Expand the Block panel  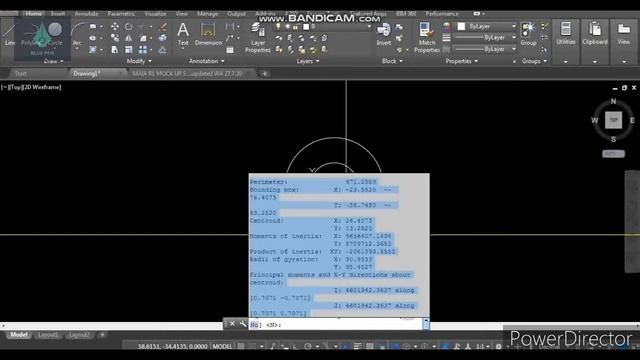392,61
